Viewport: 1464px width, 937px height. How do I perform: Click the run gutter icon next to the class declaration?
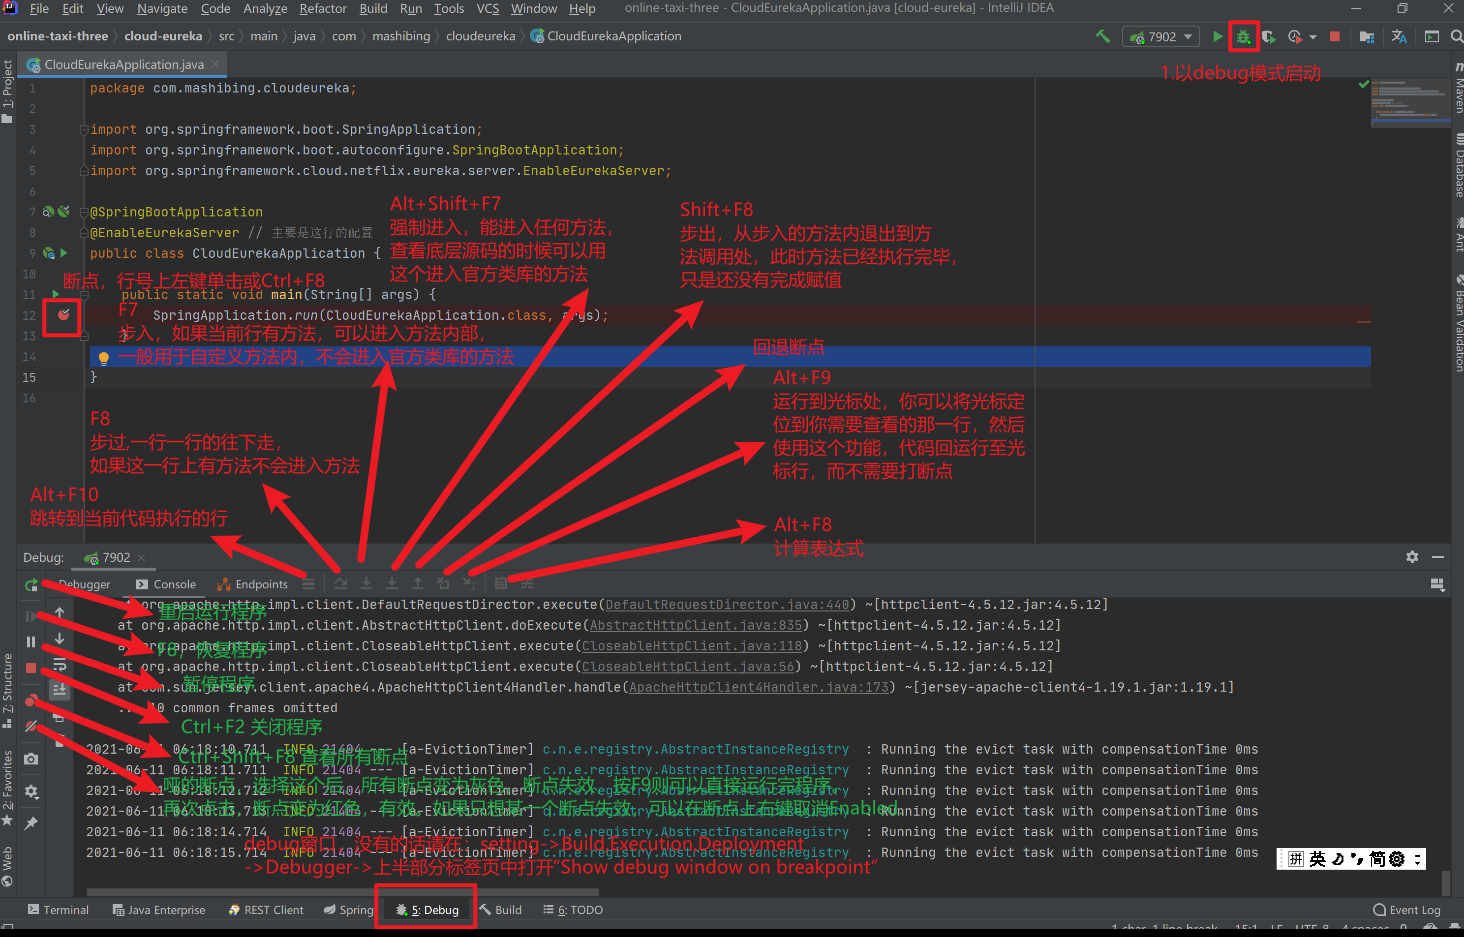(64, 254)
